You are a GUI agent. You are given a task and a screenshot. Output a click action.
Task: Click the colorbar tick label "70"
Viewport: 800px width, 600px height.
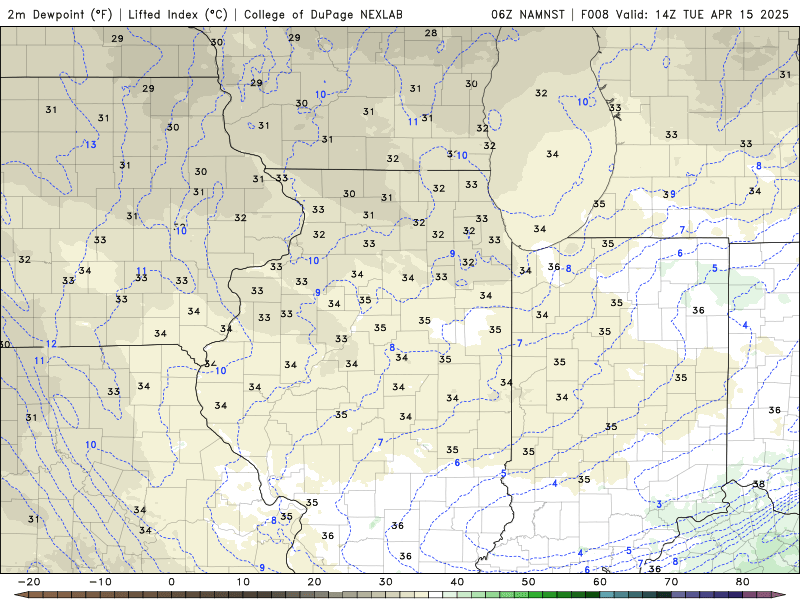671,582
